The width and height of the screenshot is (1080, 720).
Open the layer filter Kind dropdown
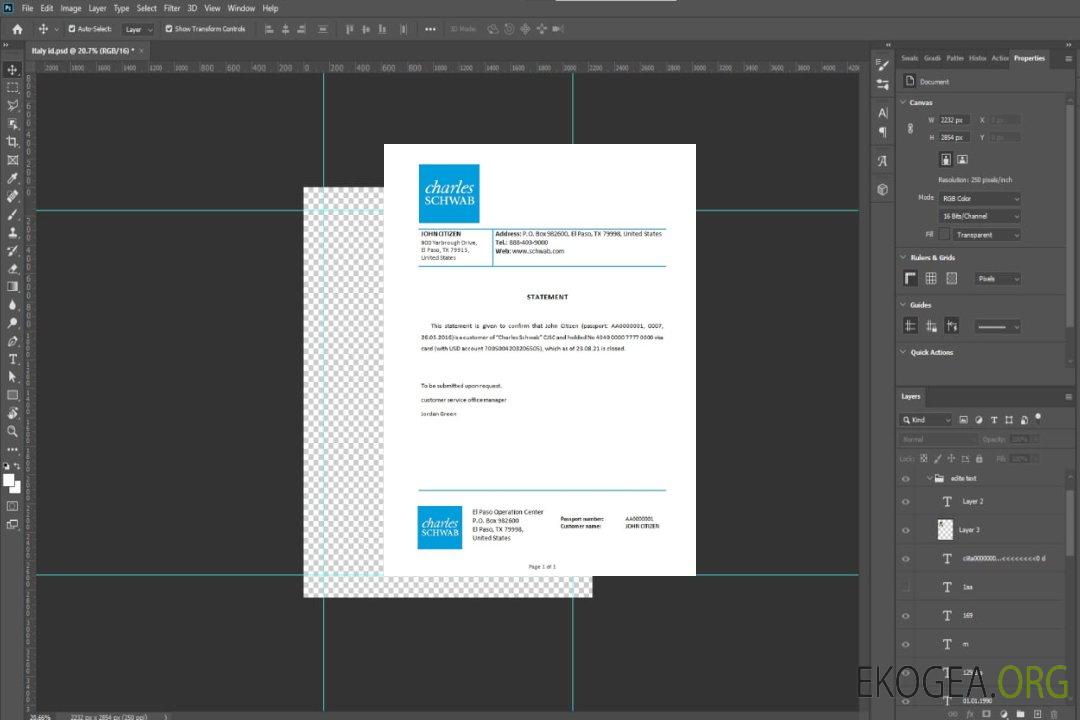(926, 420)
